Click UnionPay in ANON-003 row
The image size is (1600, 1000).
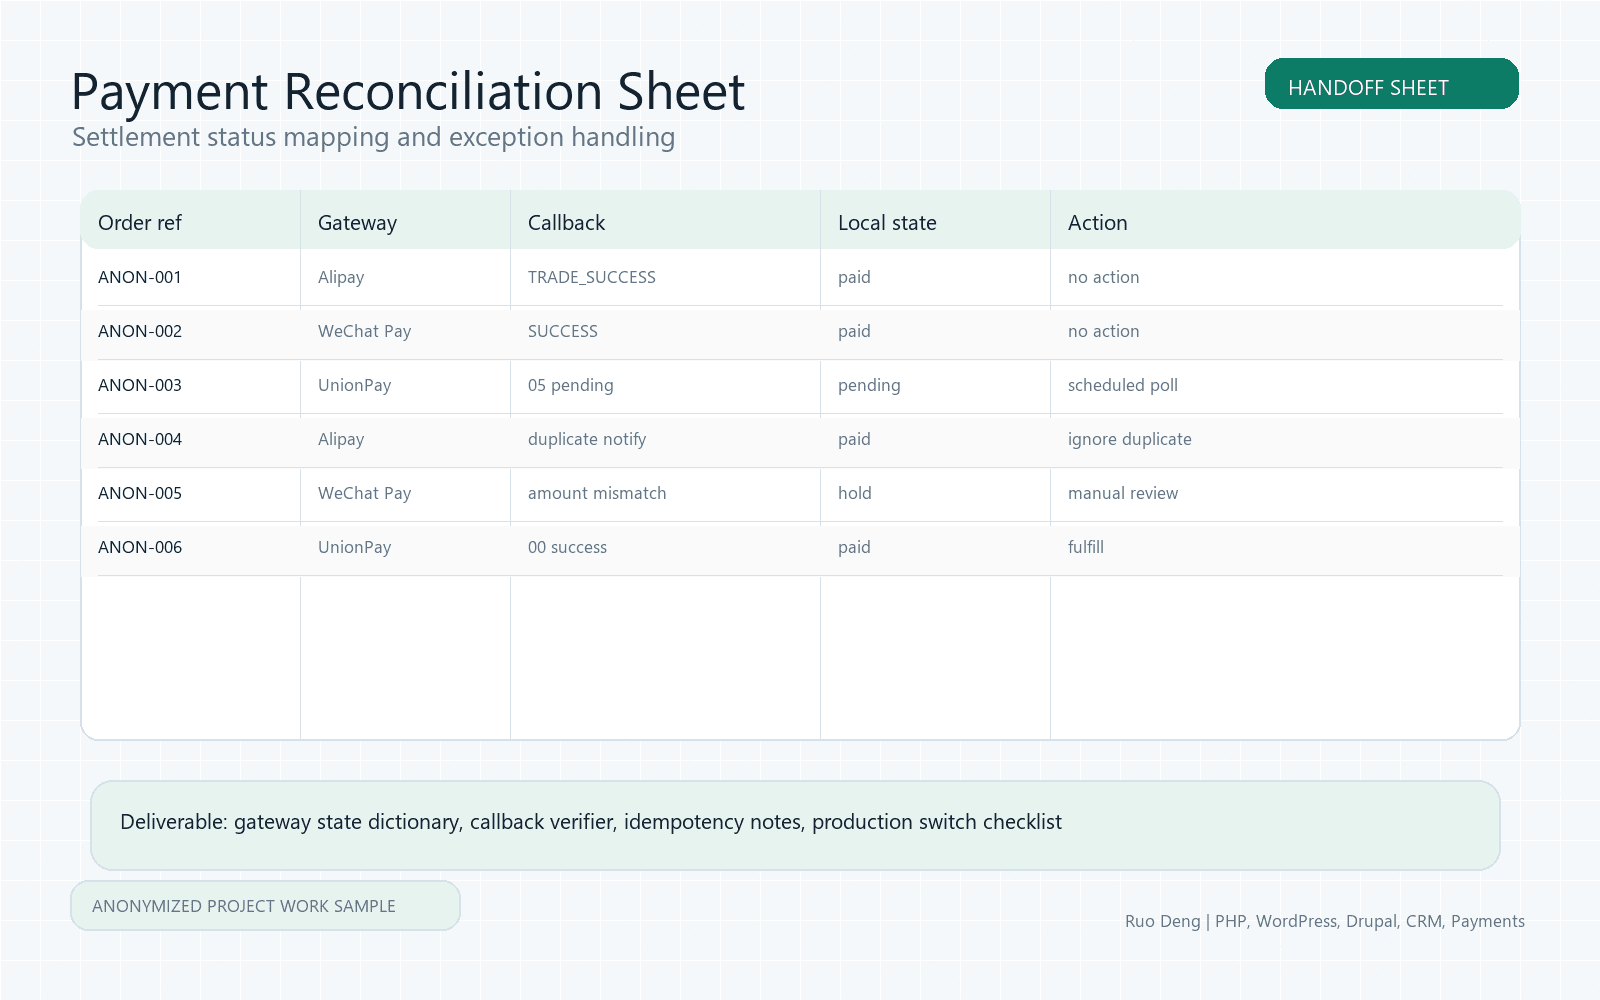(x=354, y=386)
